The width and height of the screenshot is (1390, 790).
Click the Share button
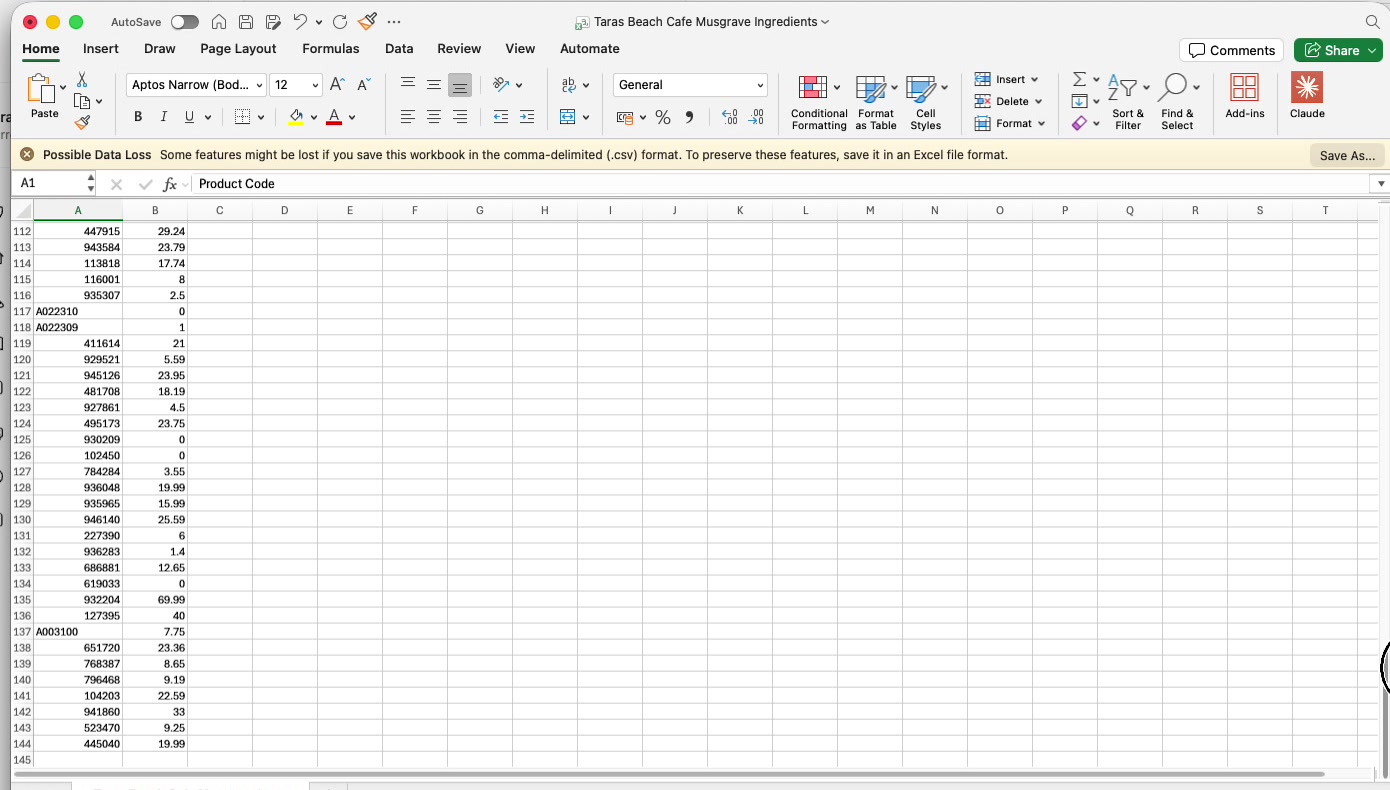(1338, 50)
